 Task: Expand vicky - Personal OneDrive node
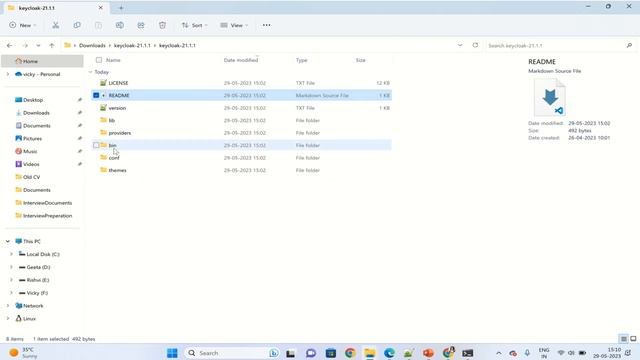8,74
